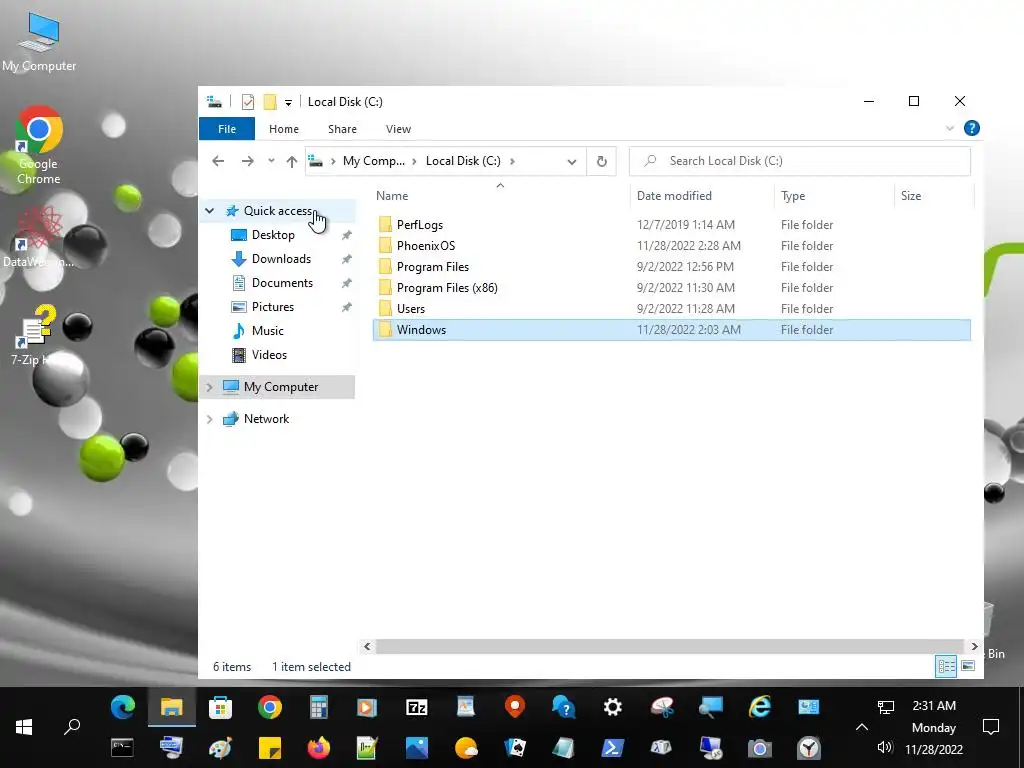
Task: Open Sticky Notes from taskbar
Action: pos(270,747)
